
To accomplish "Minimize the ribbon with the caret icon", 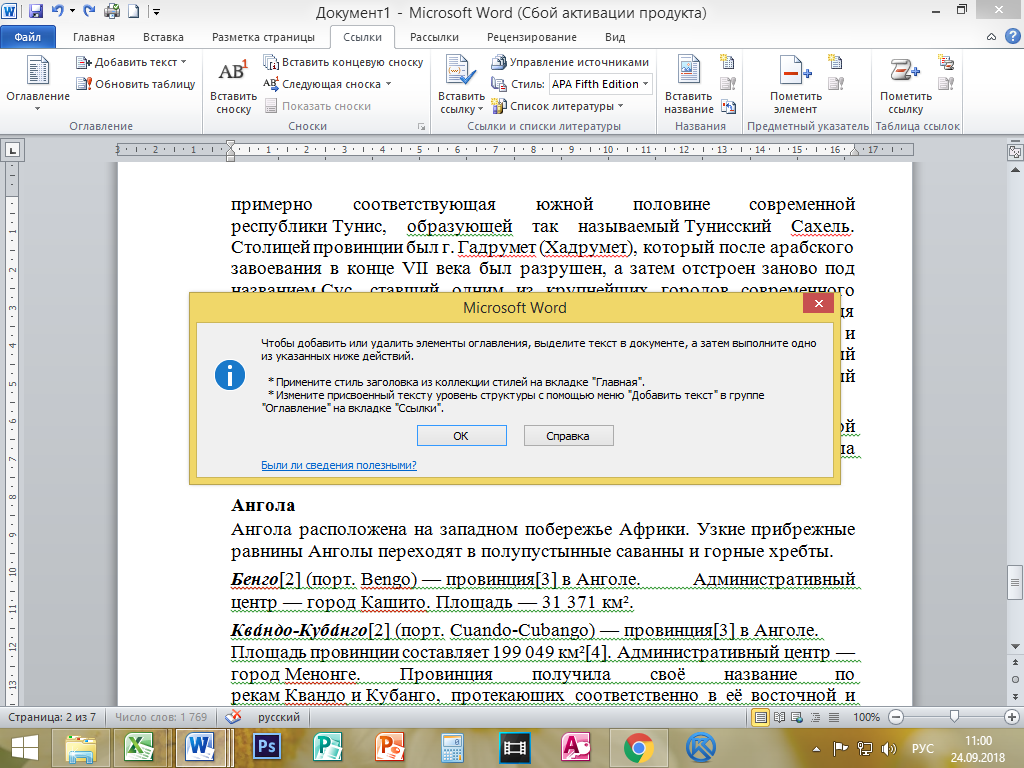I will click(x=991, y=37).
